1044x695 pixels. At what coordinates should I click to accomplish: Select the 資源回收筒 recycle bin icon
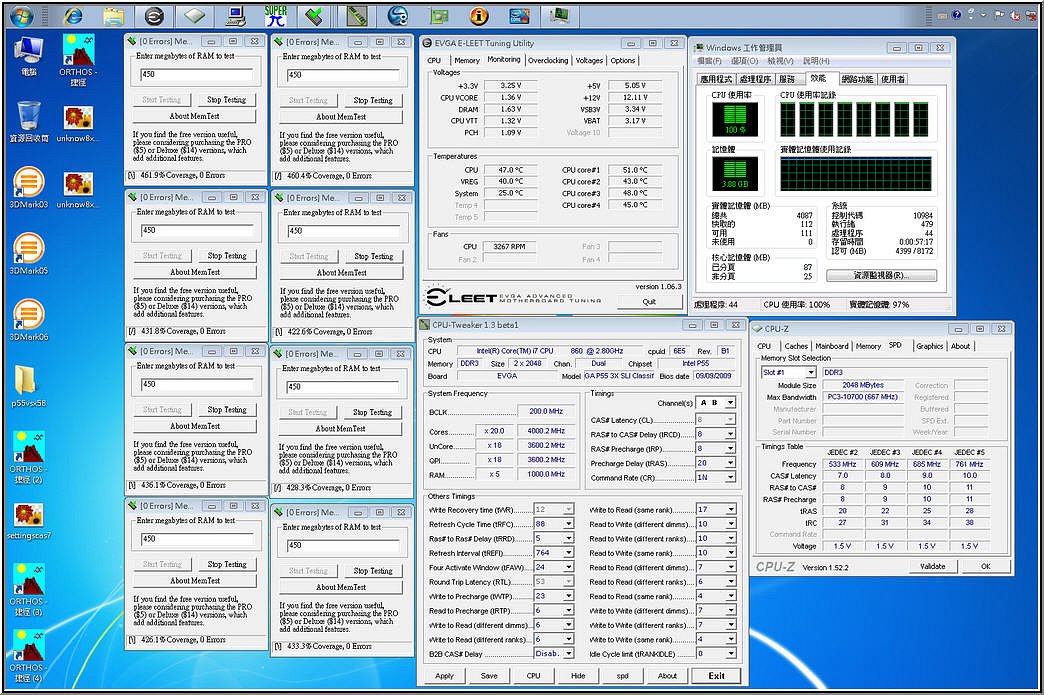pyautogui.click(x=29, y=121)
